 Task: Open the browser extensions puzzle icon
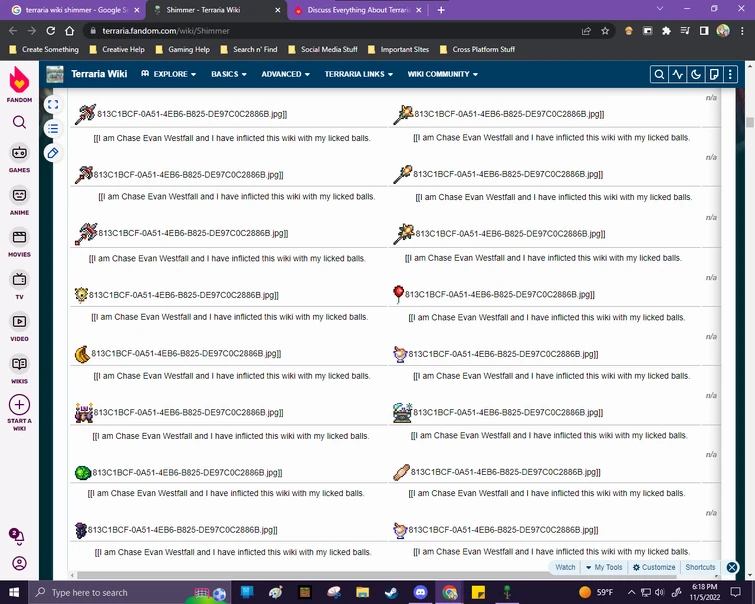click(666, 31)
